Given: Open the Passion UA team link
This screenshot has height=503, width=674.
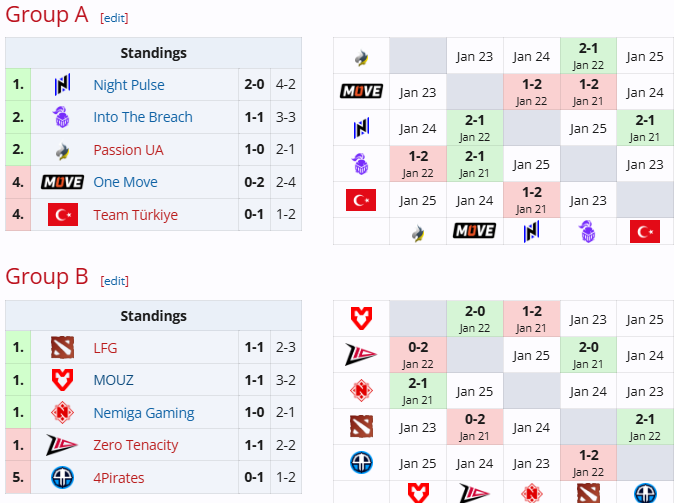Looking at the screenshot, I should [x=128, y=150].
